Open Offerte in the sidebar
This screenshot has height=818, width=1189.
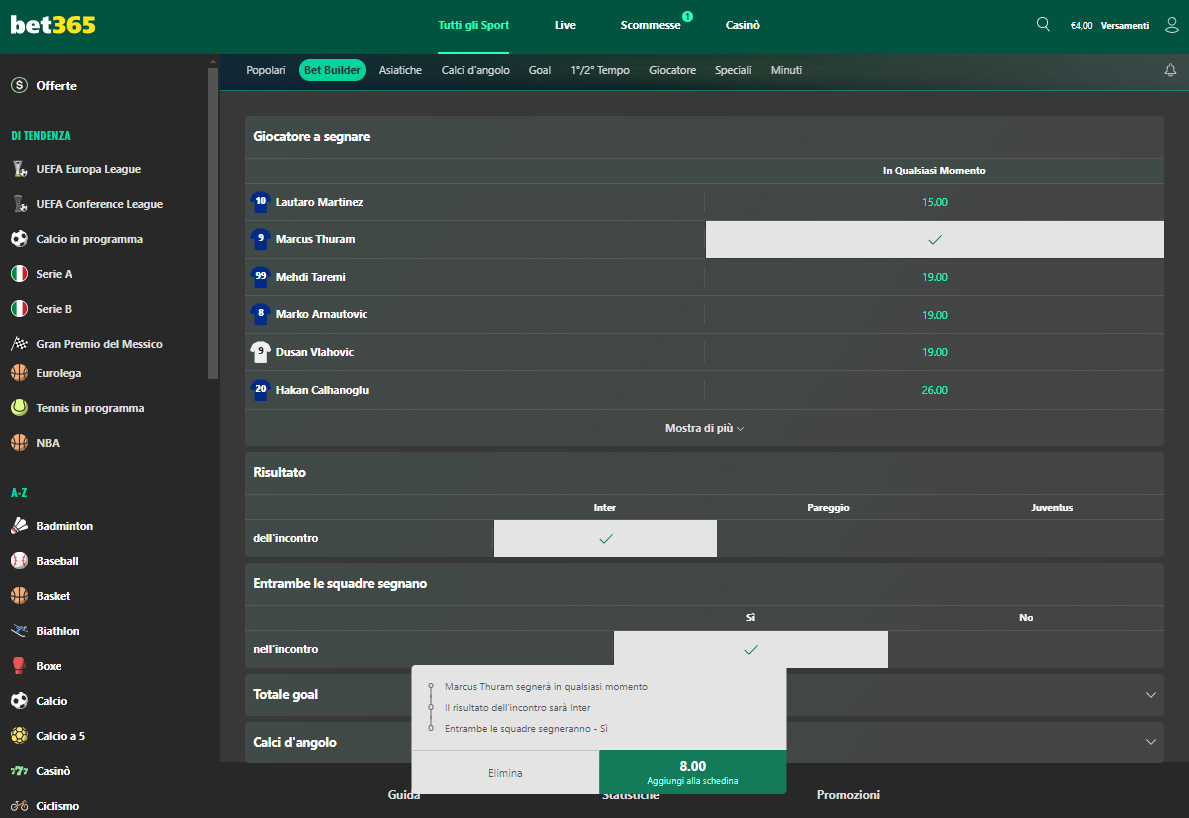[57, 86]
